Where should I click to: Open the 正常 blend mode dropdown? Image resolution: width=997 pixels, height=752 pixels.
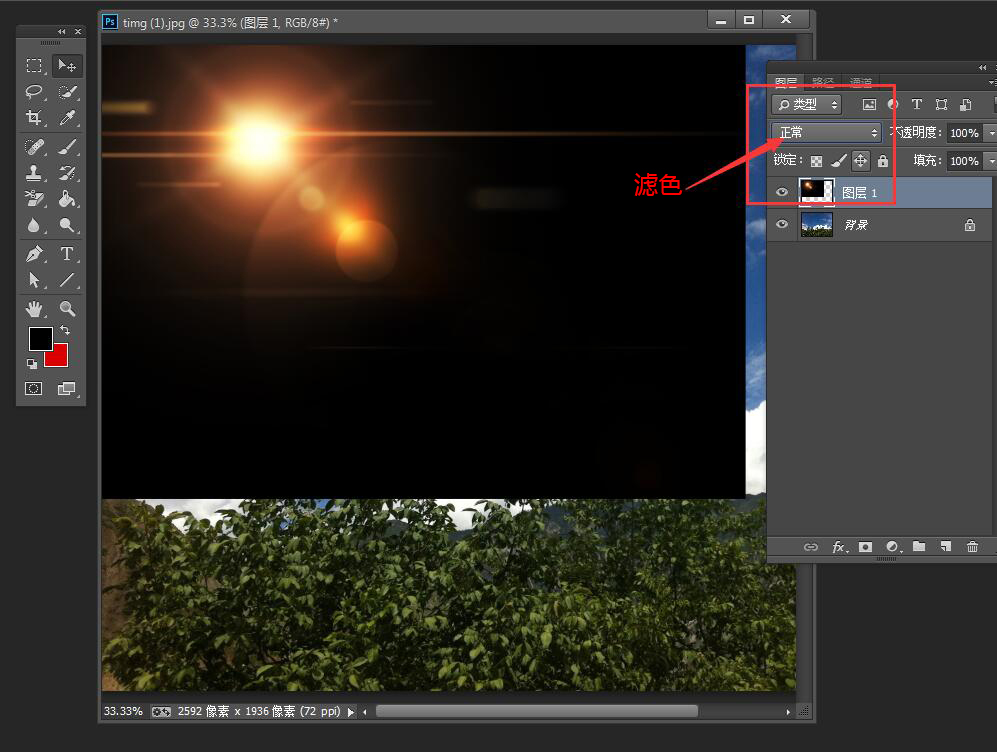click(x=827, y=132)
